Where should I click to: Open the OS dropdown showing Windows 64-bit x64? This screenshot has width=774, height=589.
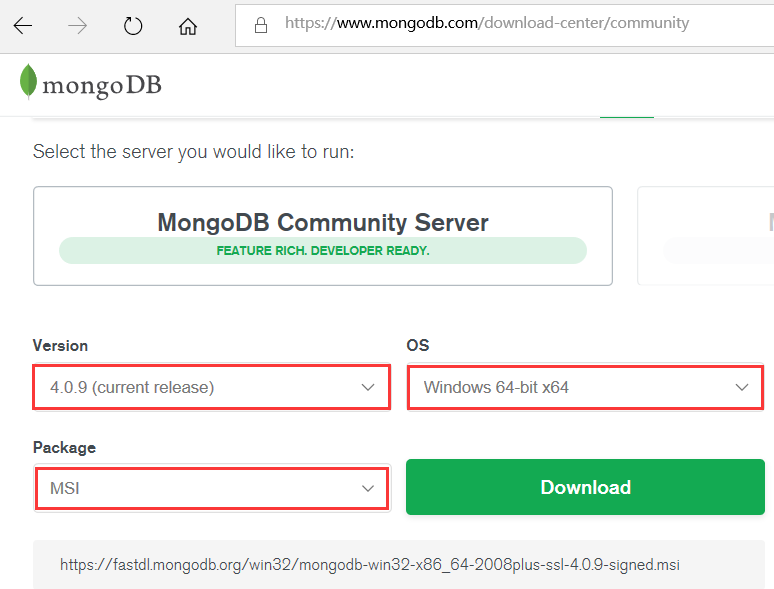click(585, 387)
